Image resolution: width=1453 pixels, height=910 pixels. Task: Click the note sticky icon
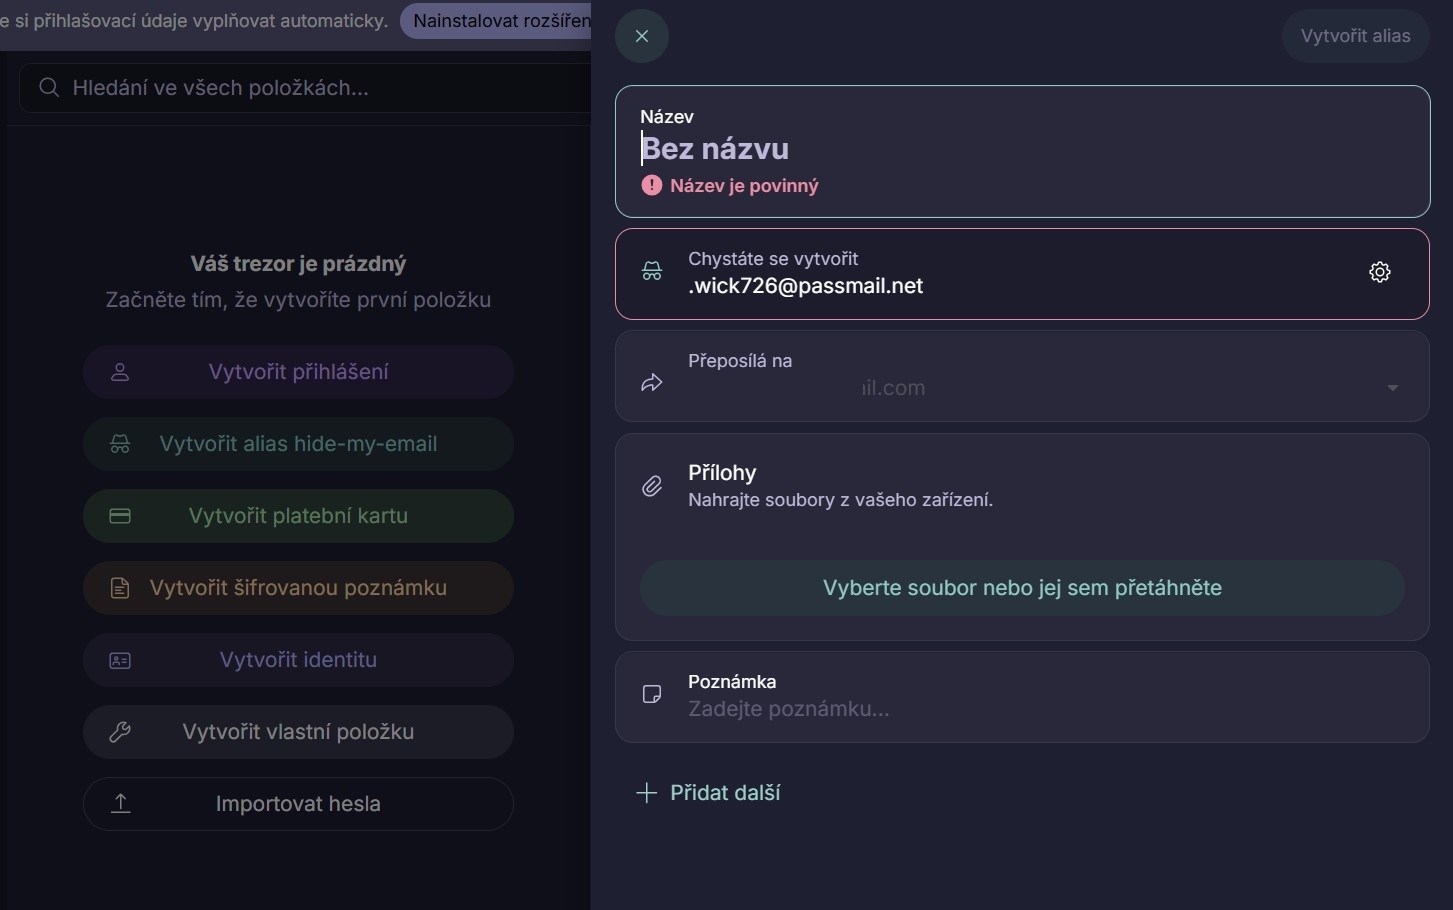[652, 694]
